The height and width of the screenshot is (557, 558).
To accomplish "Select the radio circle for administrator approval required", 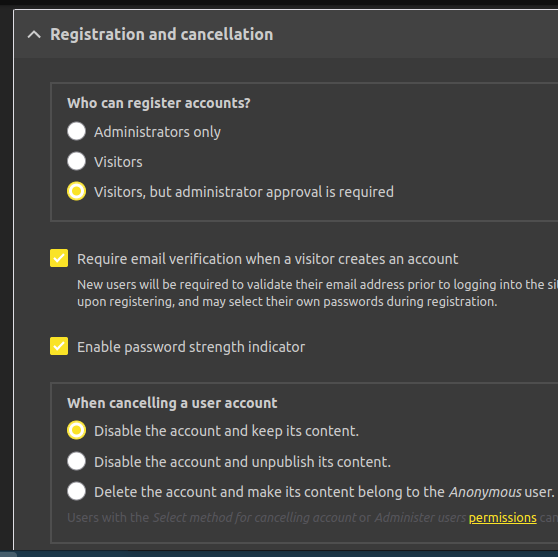I will tap(77, 191).
